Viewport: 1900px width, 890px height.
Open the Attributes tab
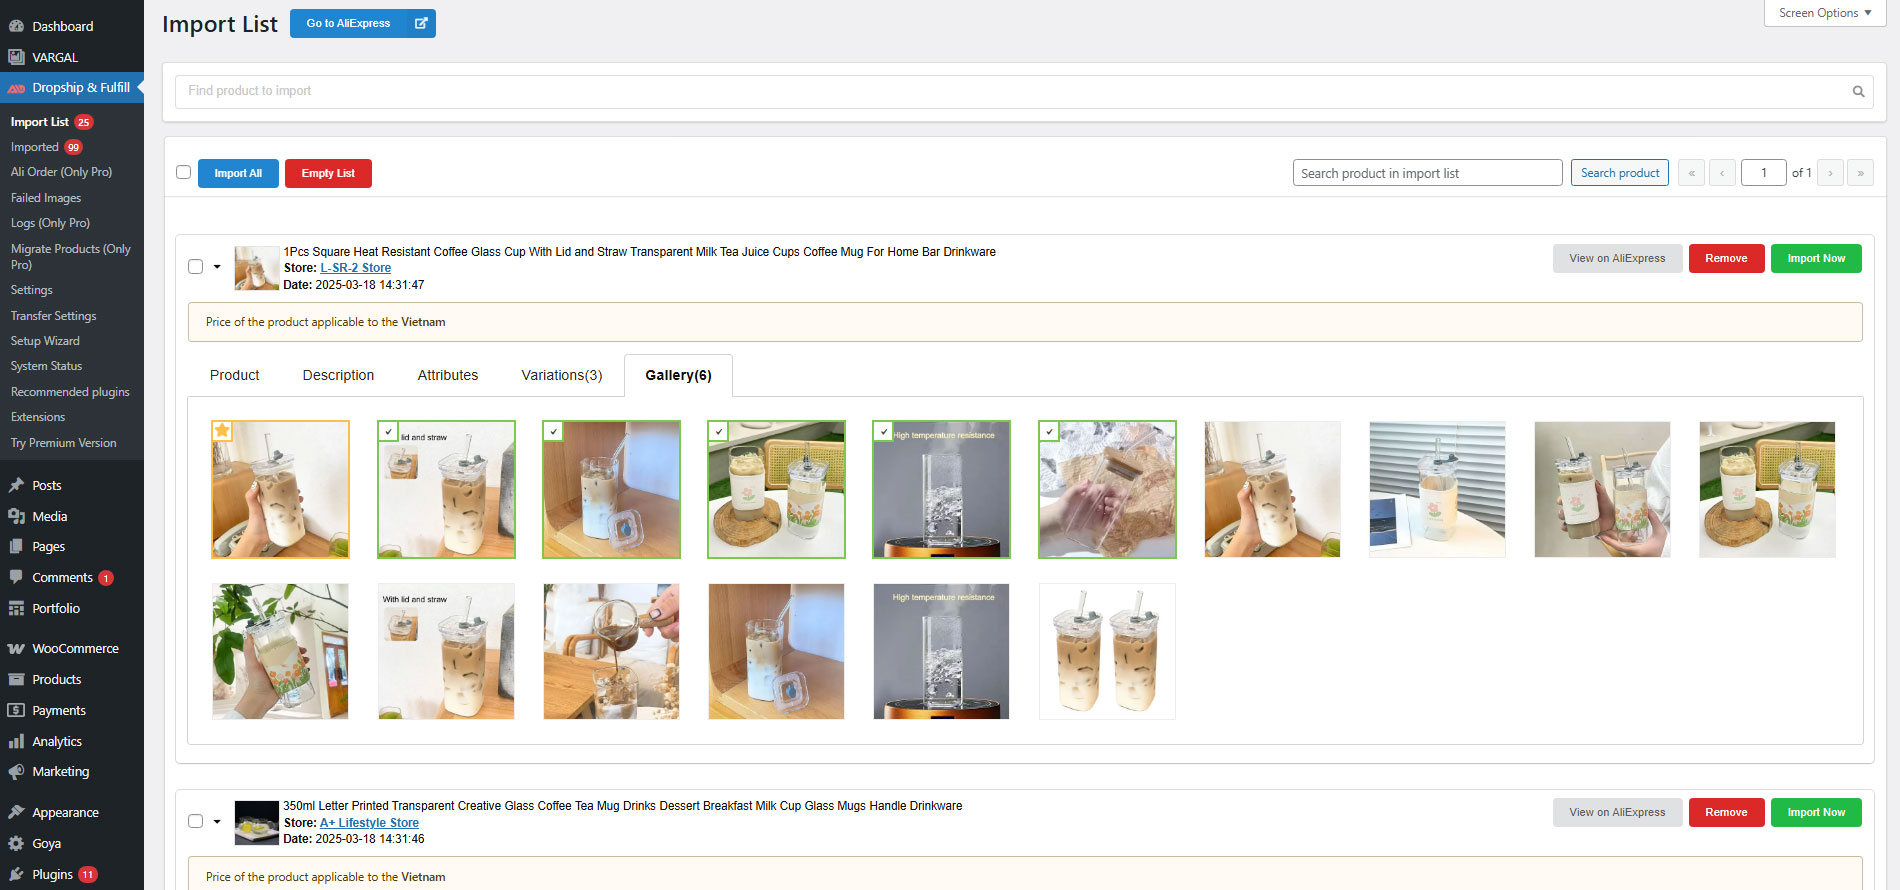click(x=447, y=375)
